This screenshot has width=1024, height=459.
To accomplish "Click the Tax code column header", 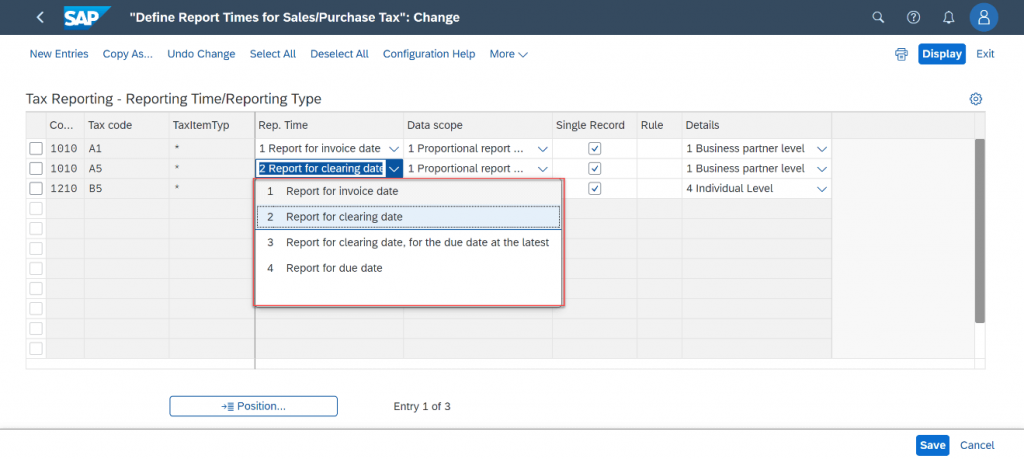I will coord(126,125).
